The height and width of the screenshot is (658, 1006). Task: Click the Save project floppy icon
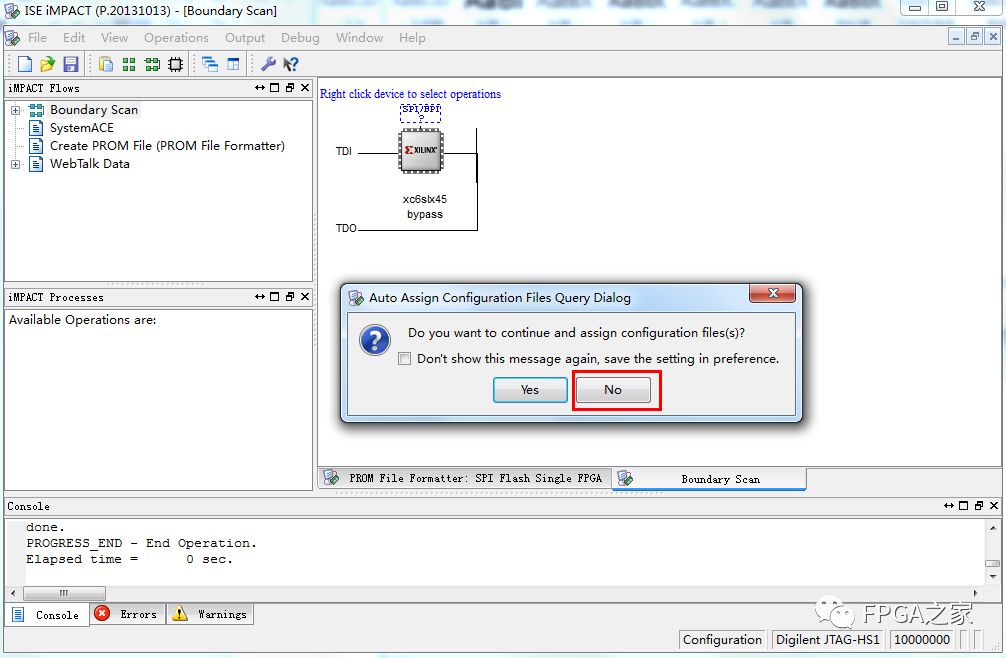point(71,63)
